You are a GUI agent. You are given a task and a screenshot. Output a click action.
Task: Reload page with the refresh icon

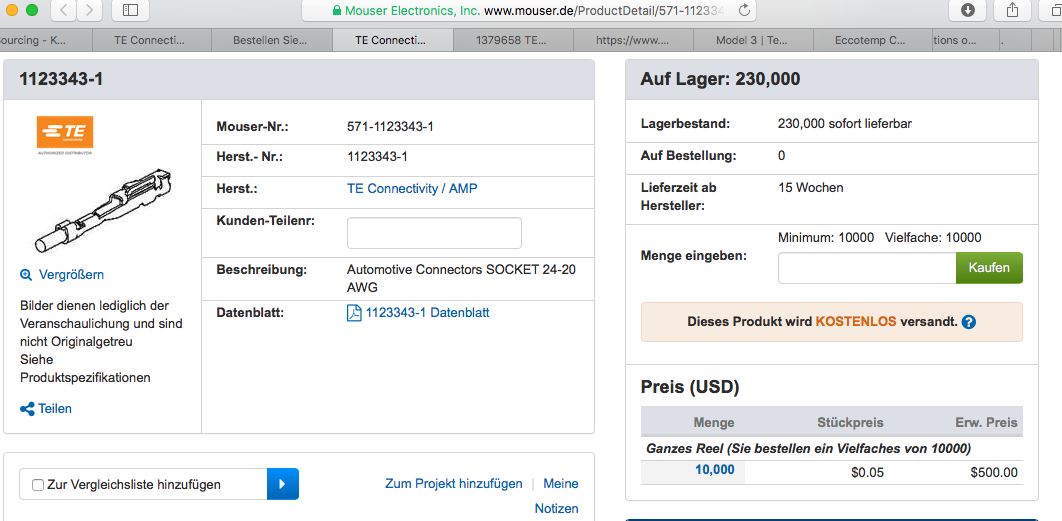(x=745, y=10)
